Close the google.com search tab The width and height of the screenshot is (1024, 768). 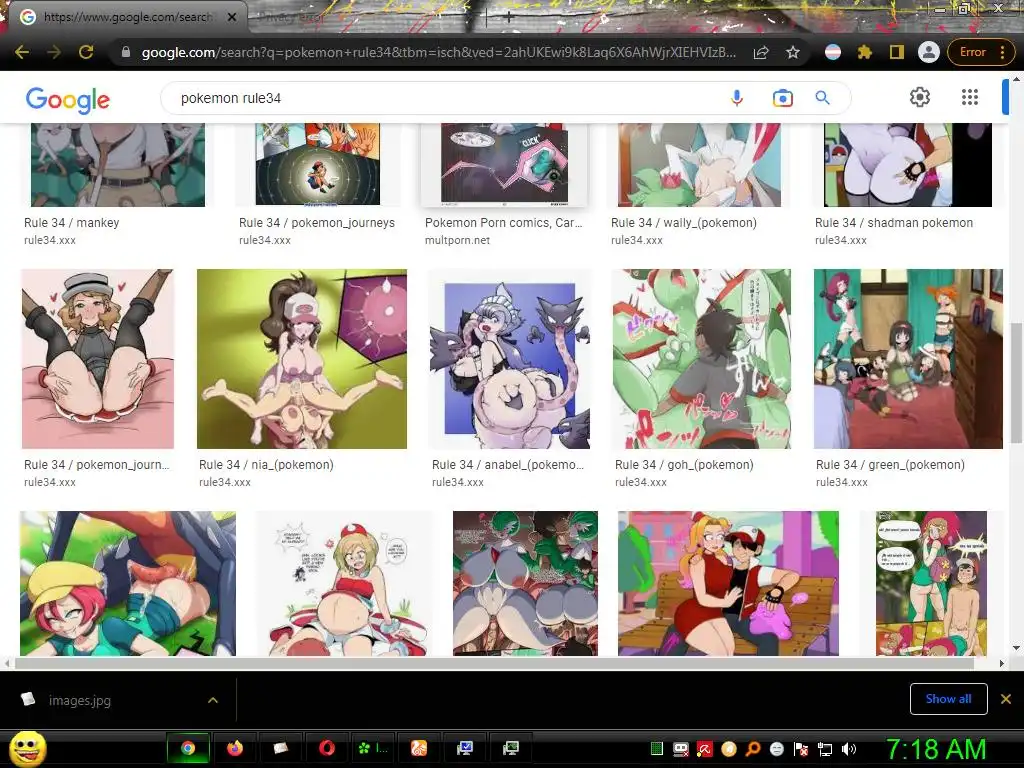(232, 17)
